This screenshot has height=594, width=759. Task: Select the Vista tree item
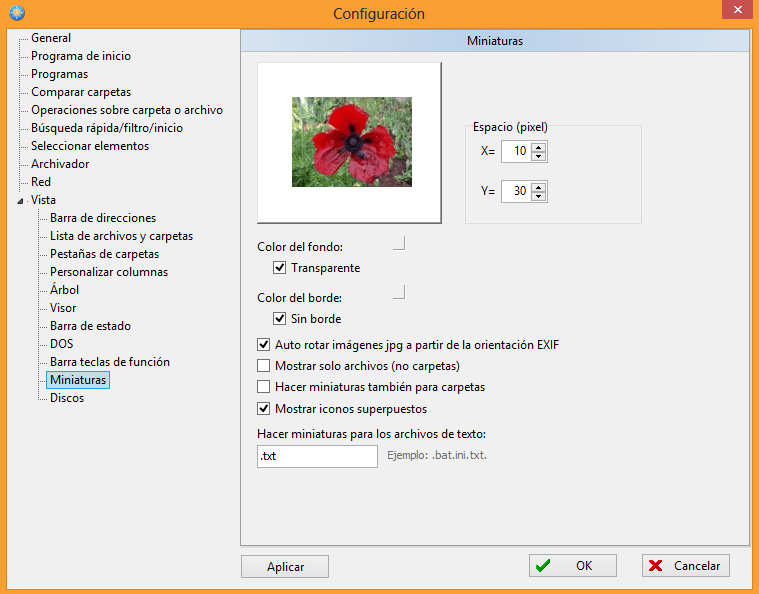point(43,199)
